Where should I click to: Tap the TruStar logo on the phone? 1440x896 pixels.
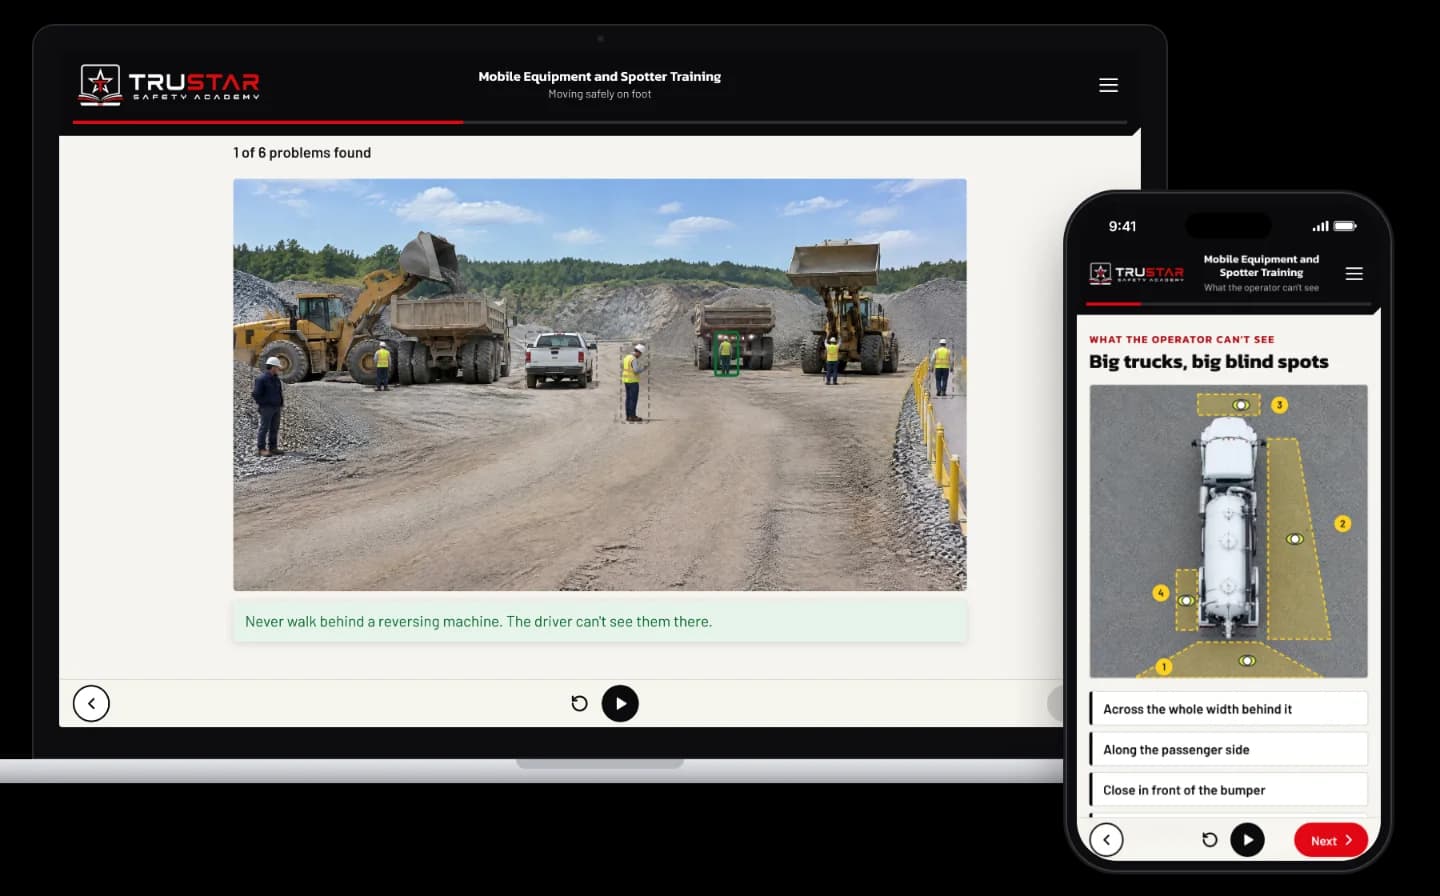pyautogui.click(x=1136, y=273)
